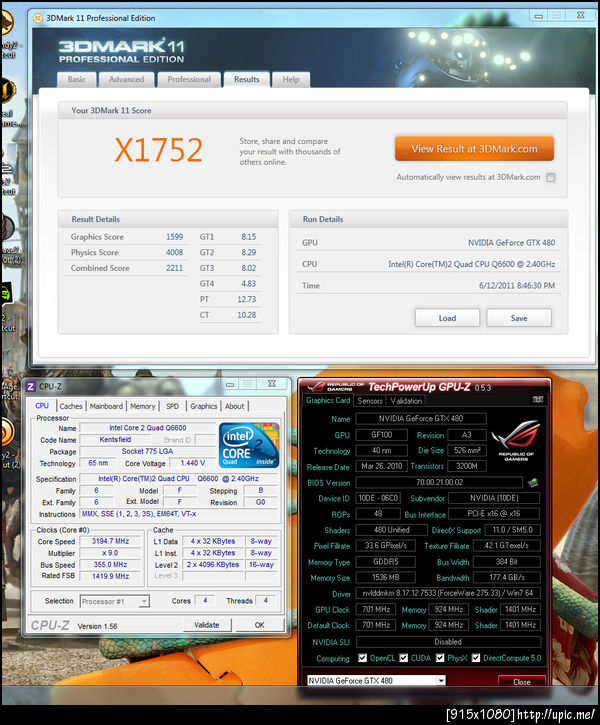Click the Load button in Run Details

447,318
